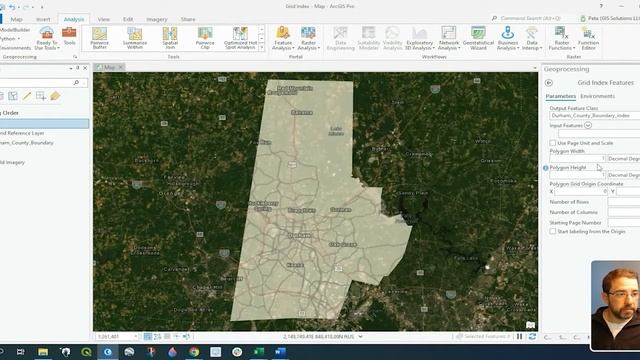Open the Feature Analysis portal tools
Viewport: 640px width, 360px height.
(283, 38)
